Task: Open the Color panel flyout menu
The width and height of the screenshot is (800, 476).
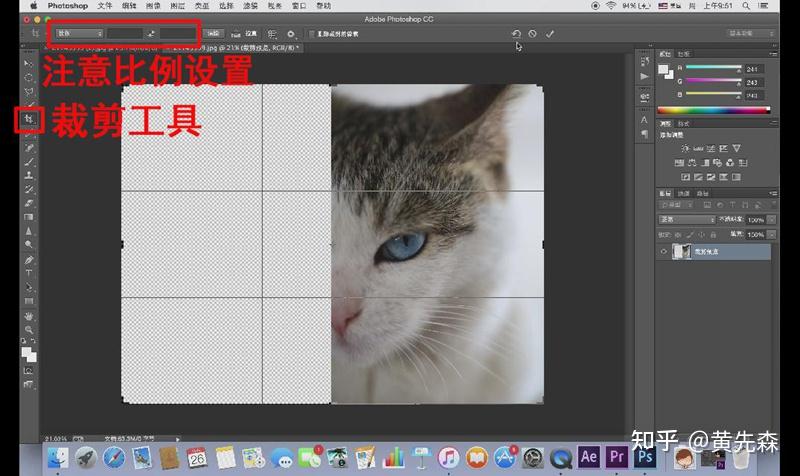Action: (x=773, y=54)
